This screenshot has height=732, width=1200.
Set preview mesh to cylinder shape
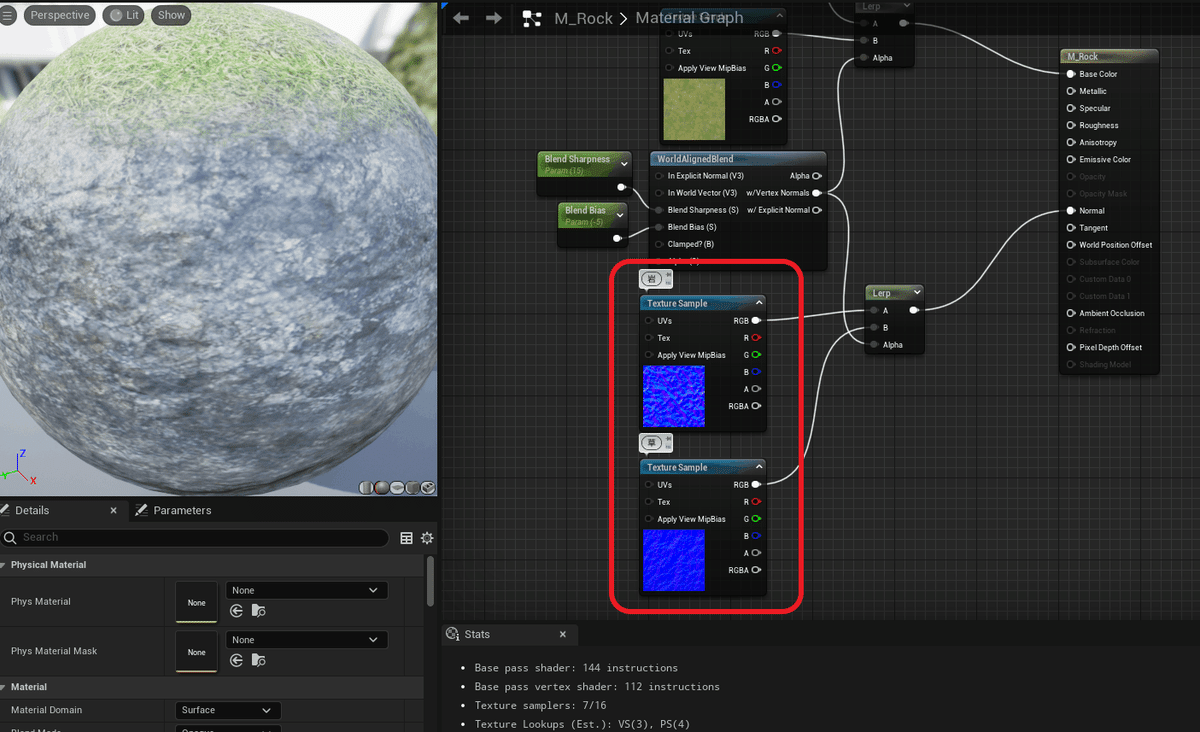tap(366, 488)
